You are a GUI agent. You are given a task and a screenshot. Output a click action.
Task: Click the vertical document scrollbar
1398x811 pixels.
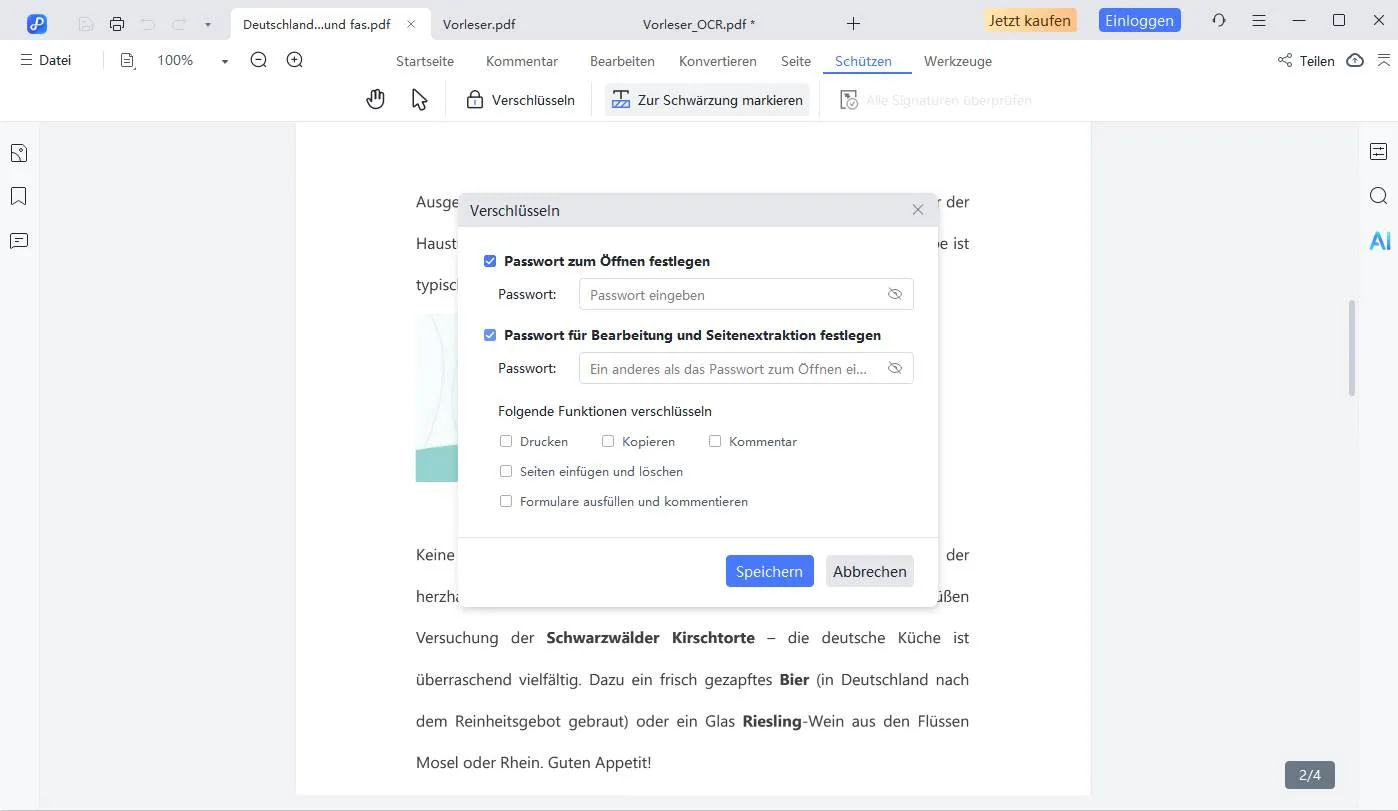coord(1352,347)
